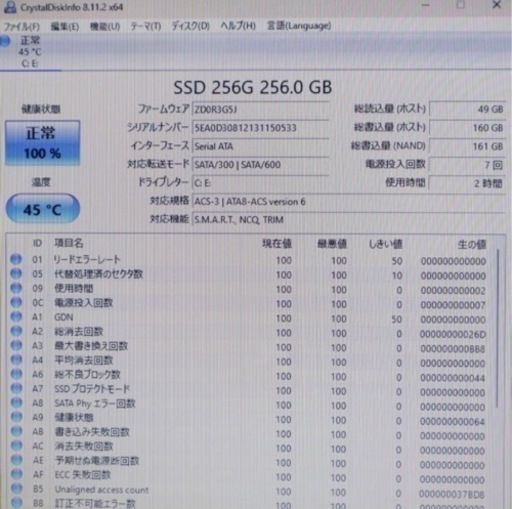Select the Unaligned access count attribute name
The height and width of the screenshot is (509, 512).
tap(102, 490)
